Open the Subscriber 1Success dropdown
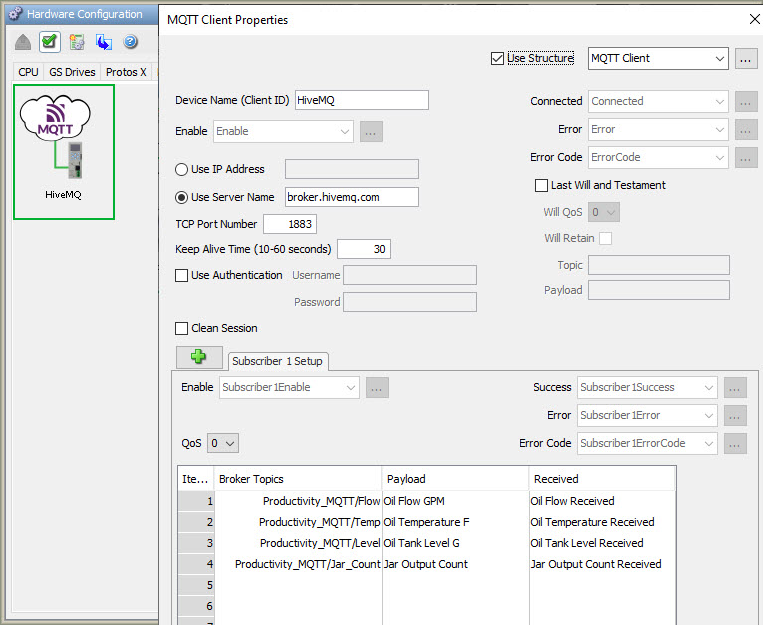 (x=647, y=387)
